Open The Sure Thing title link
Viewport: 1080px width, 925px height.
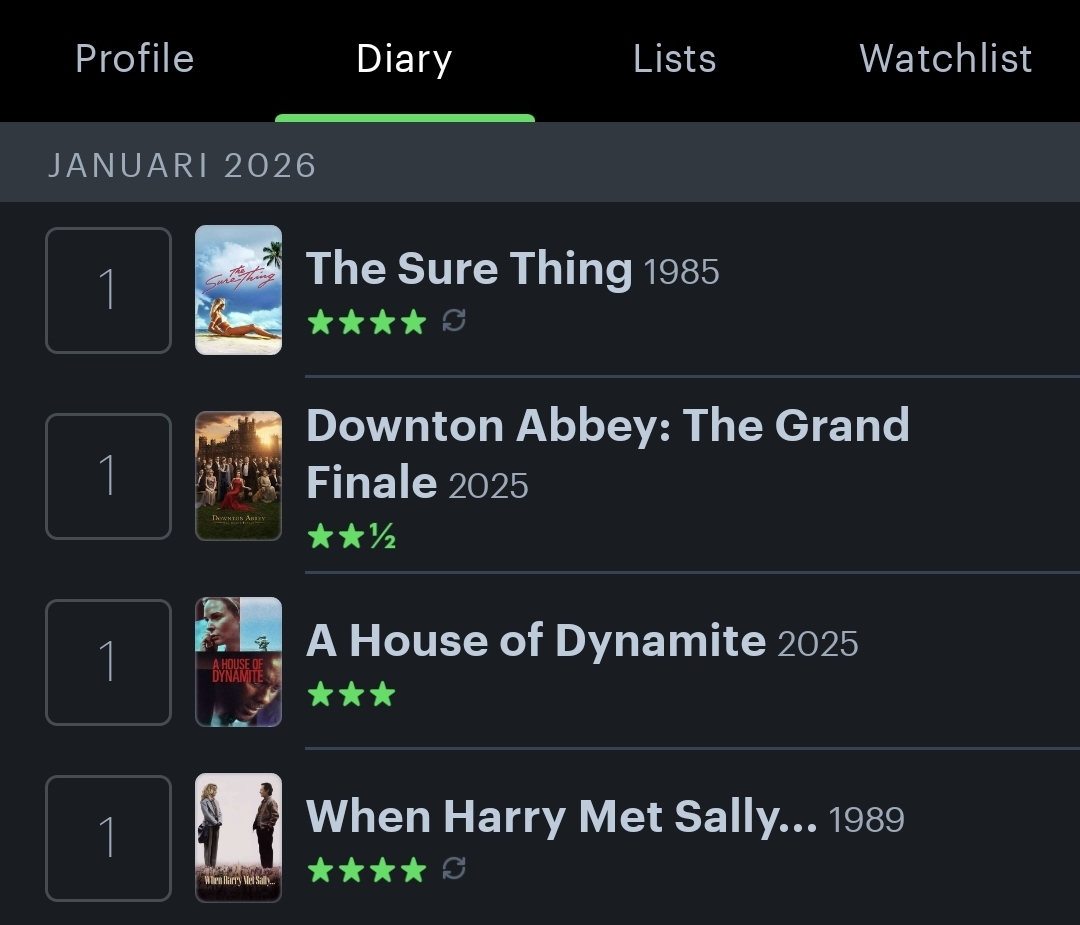point(468,269)
